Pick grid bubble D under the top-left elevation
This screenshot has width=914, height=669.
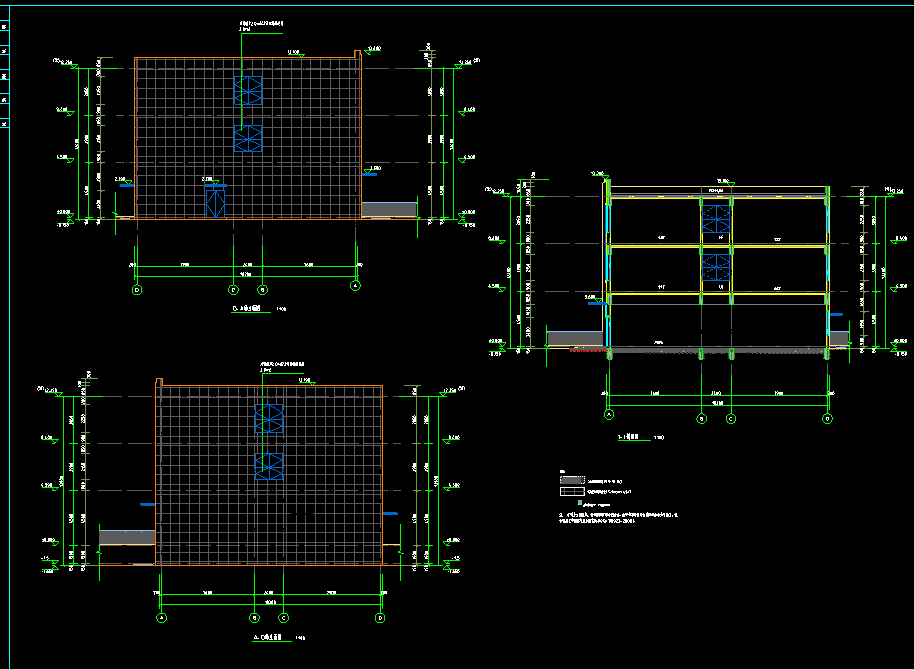(x=137, y=289)
